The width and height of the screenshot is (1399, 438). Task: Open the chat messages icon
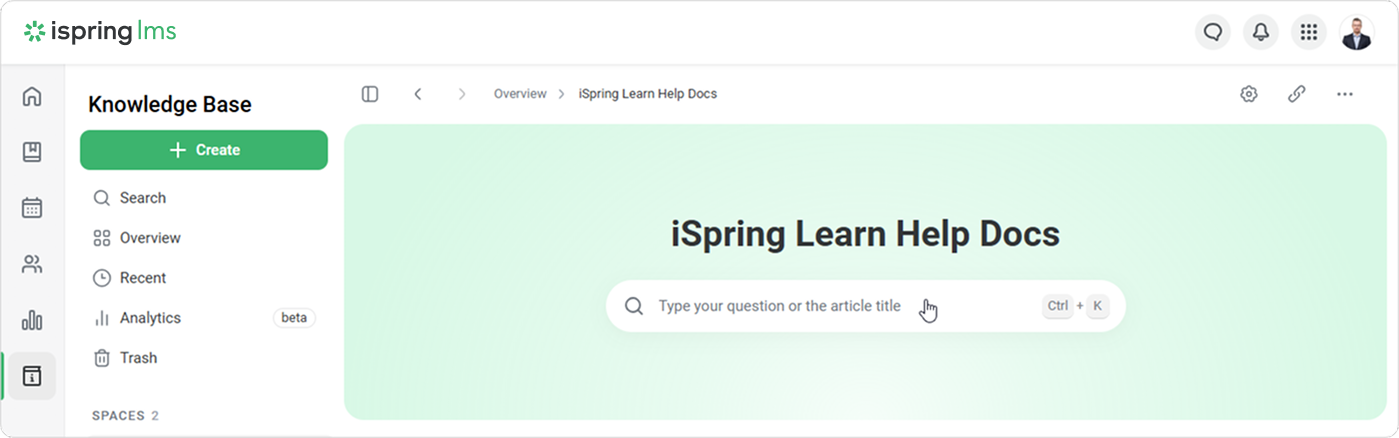tap(1213, 33)
